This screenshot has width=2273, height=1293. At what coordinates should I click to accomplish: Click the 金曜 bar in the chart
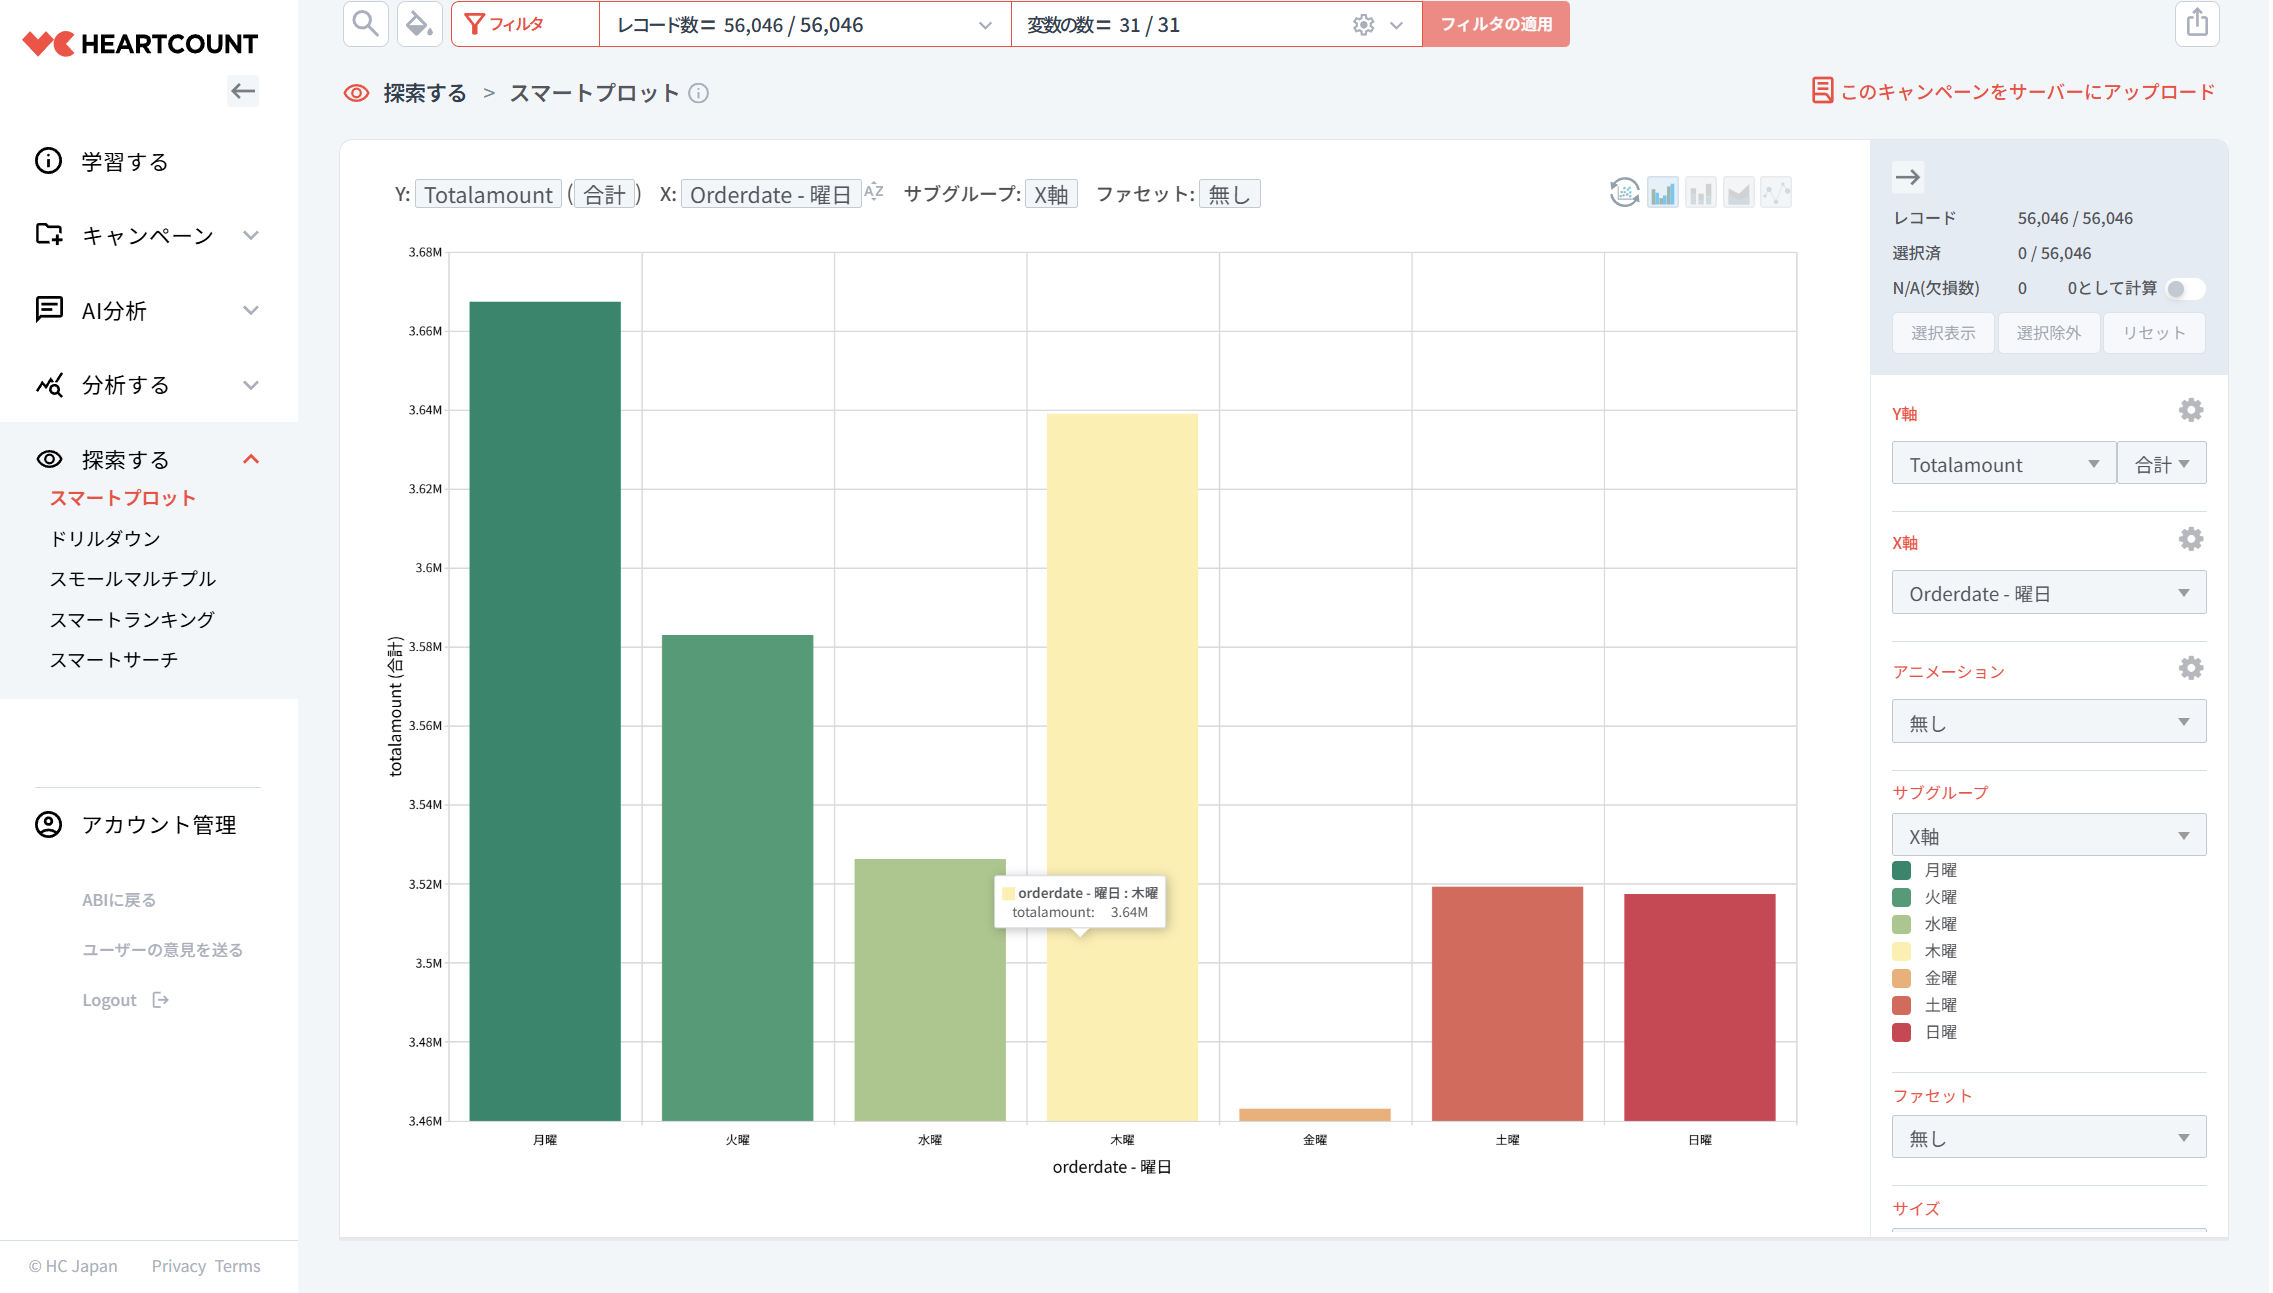1315,1115
